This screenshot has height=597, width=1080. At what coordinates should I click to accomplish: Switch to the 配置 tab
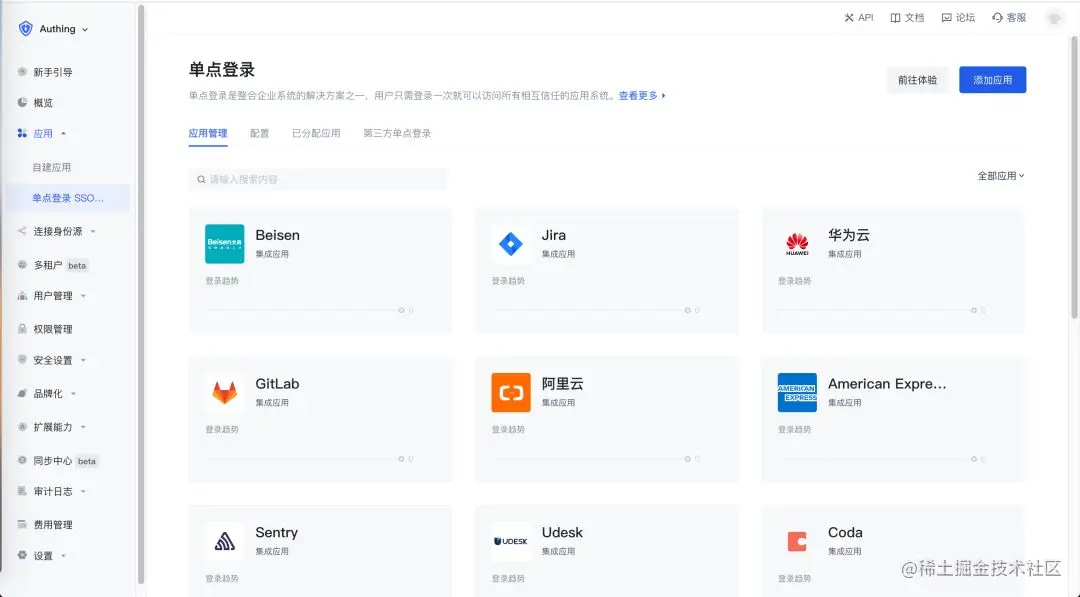[260, 134]
